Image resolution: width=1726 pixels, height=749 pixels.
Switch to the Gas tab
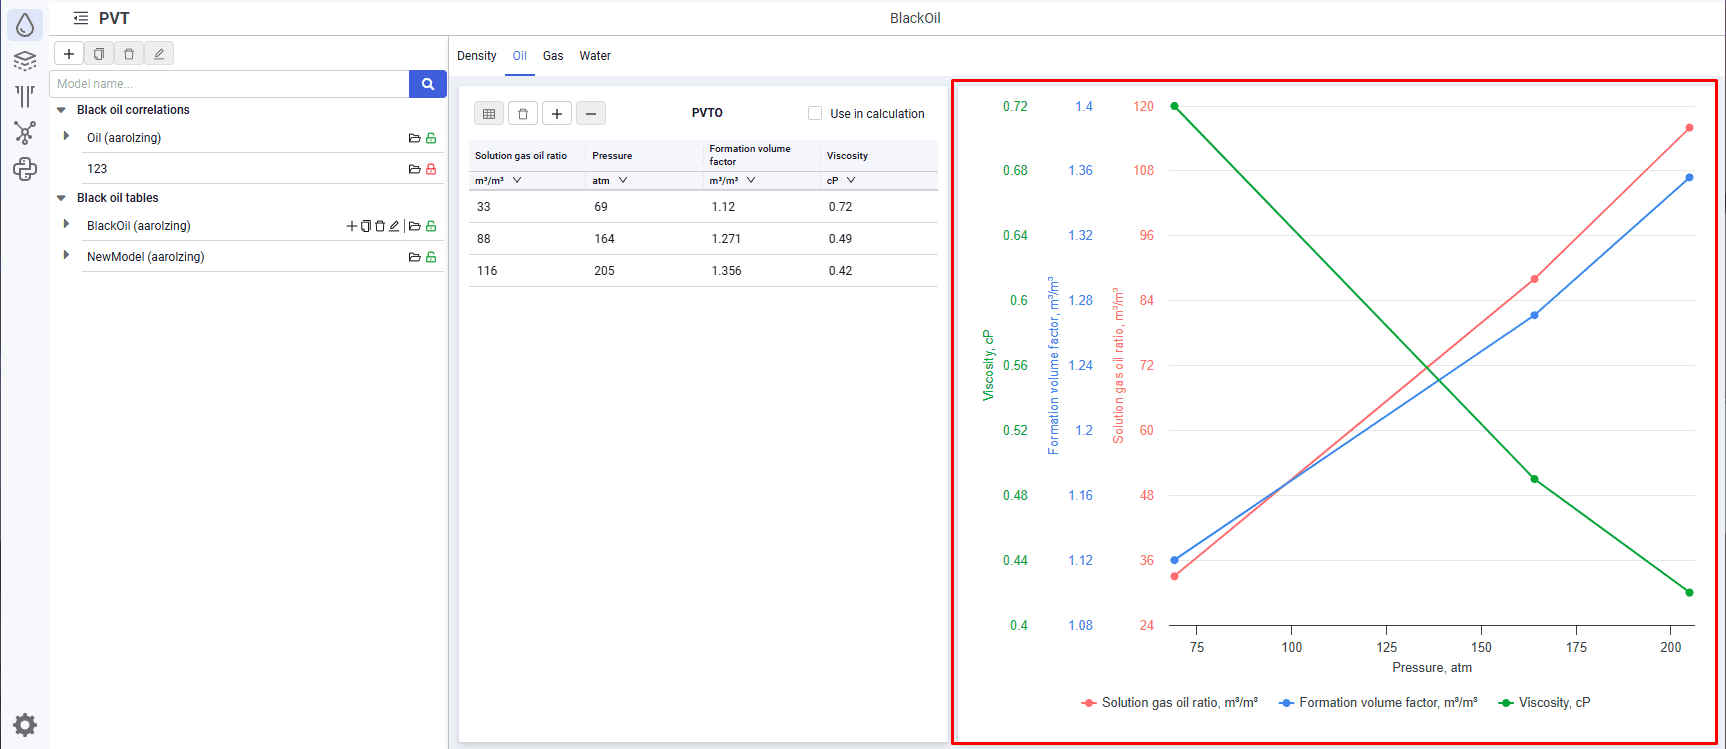(553, 56)
